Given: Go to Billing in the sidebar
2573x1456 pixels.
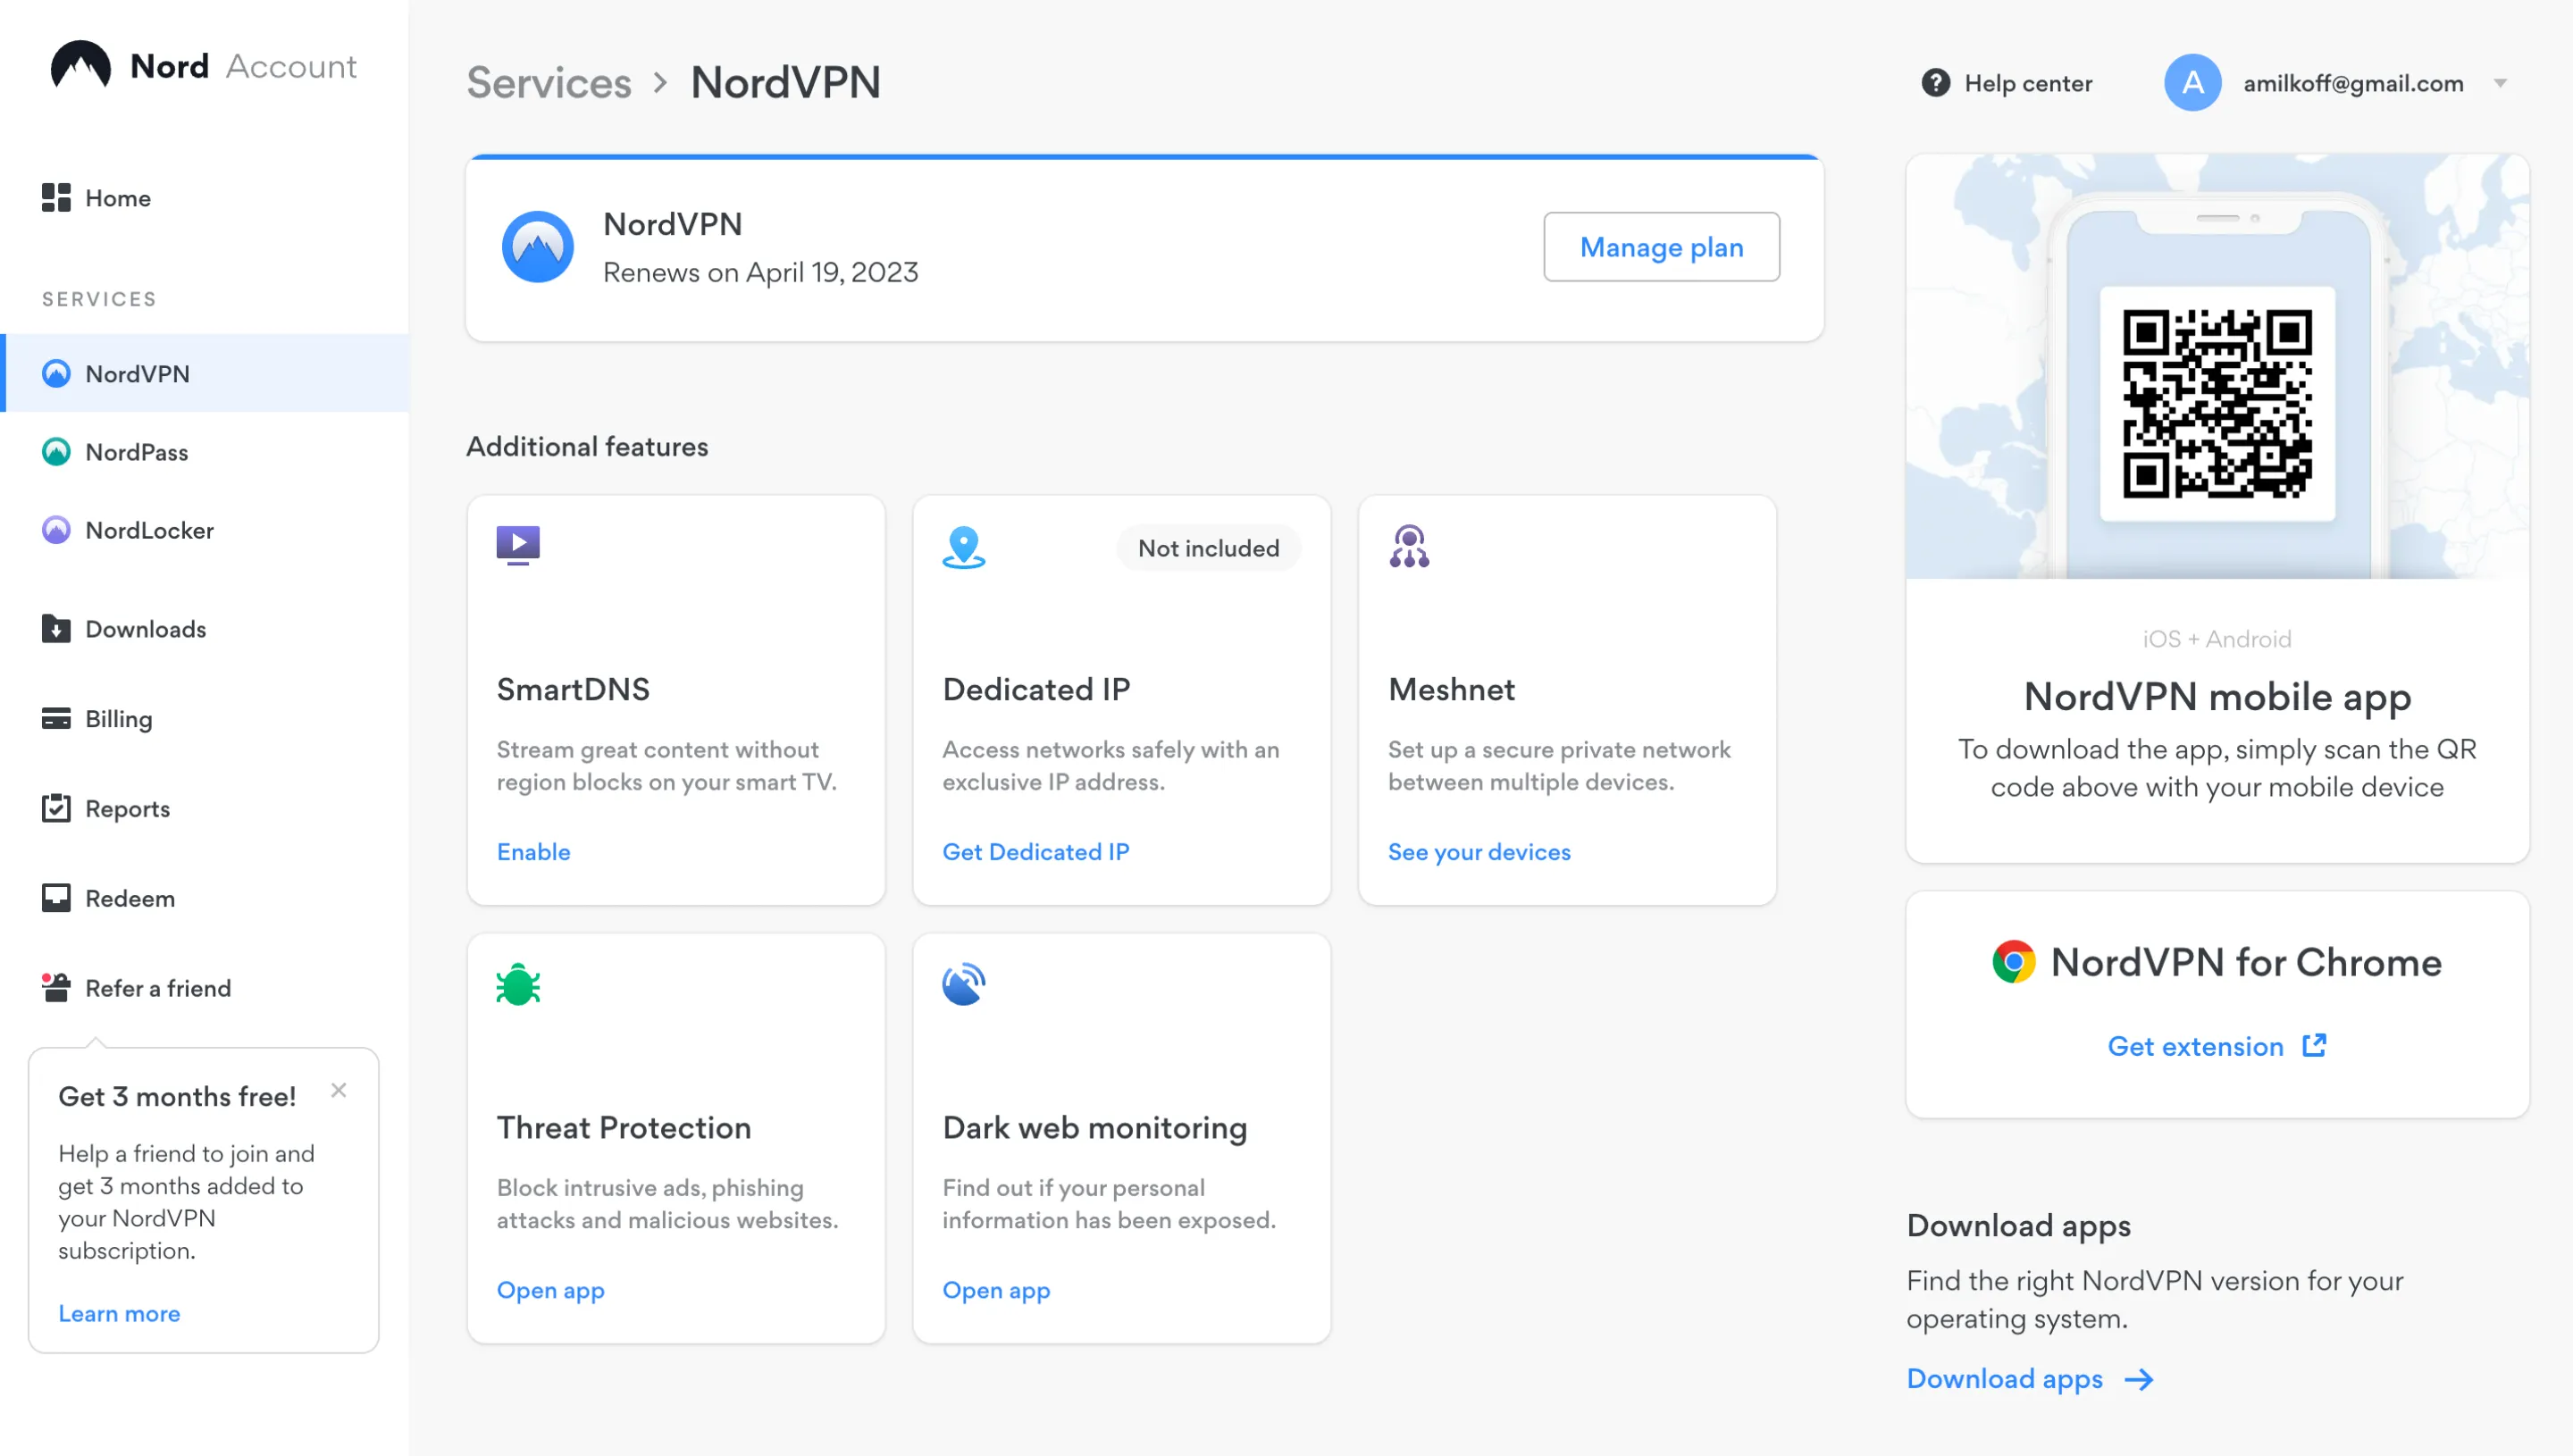Looking at the screenshot, I should pos(118,718).
